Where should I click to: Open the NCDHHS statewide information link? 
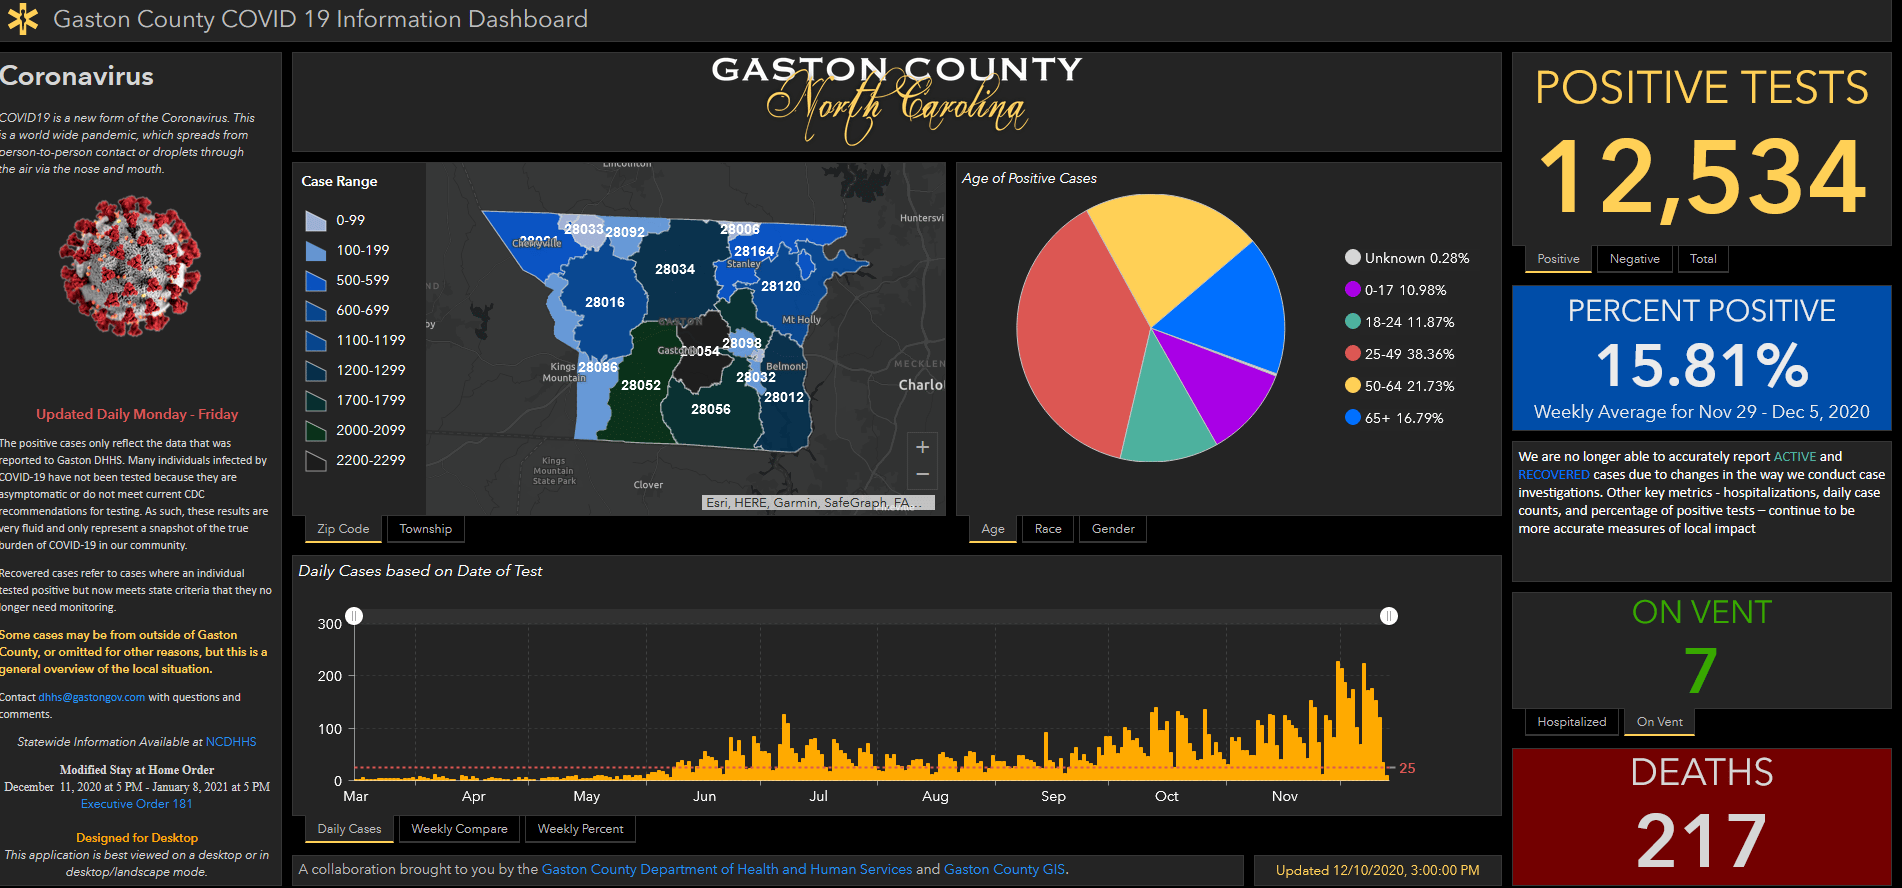[x=231, y=742]
